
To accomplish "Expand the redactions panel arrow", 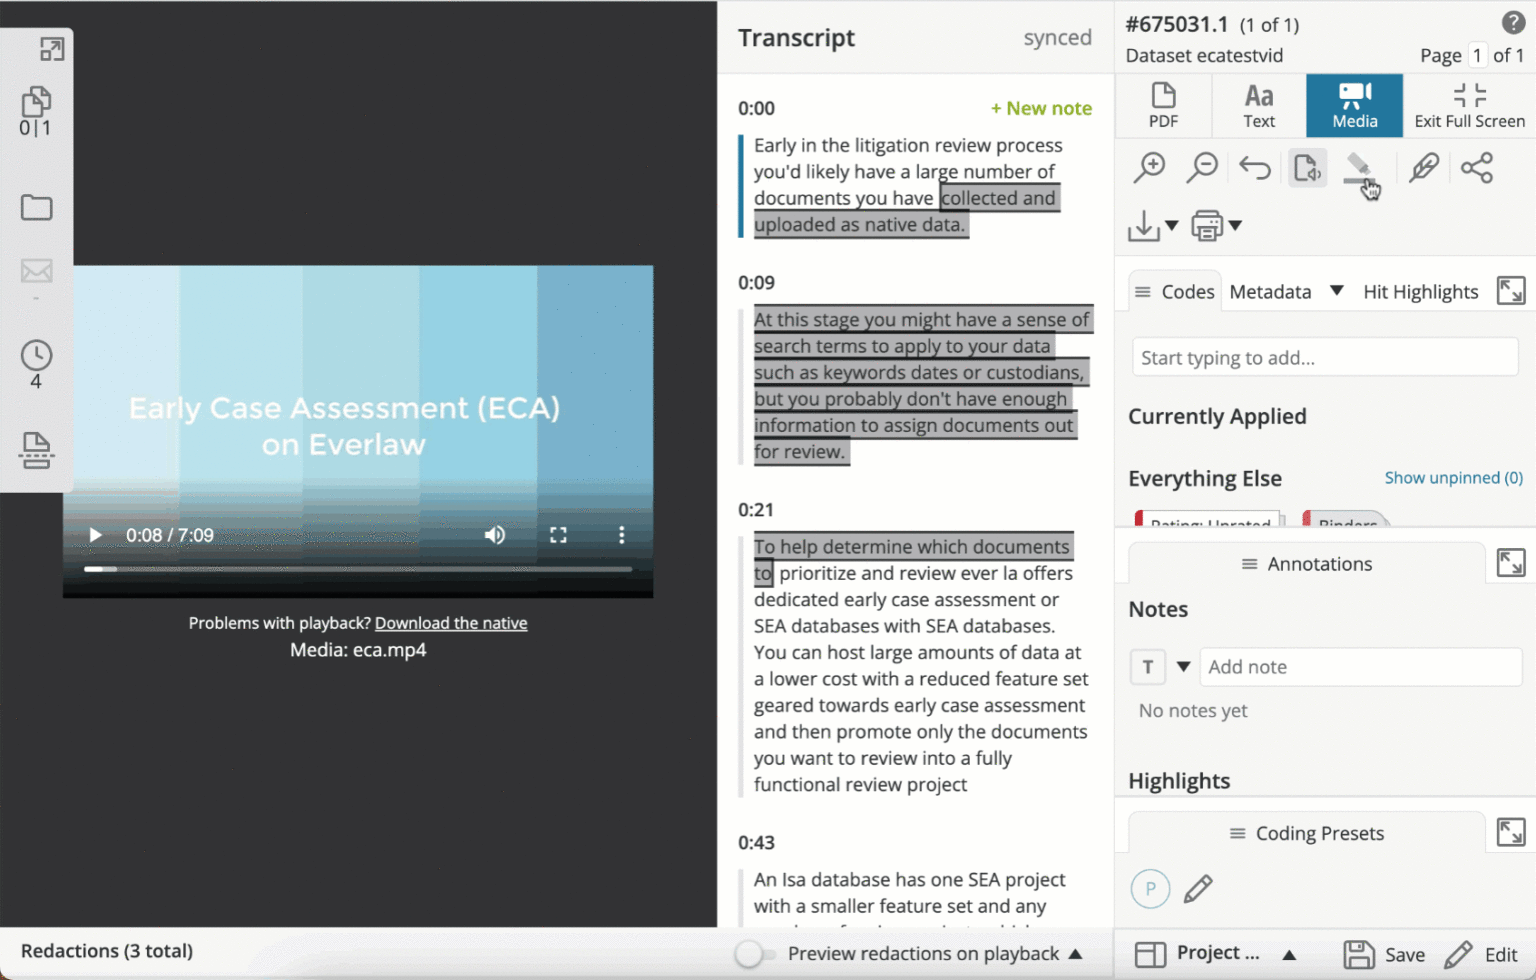I will (x=1076, y=954).
